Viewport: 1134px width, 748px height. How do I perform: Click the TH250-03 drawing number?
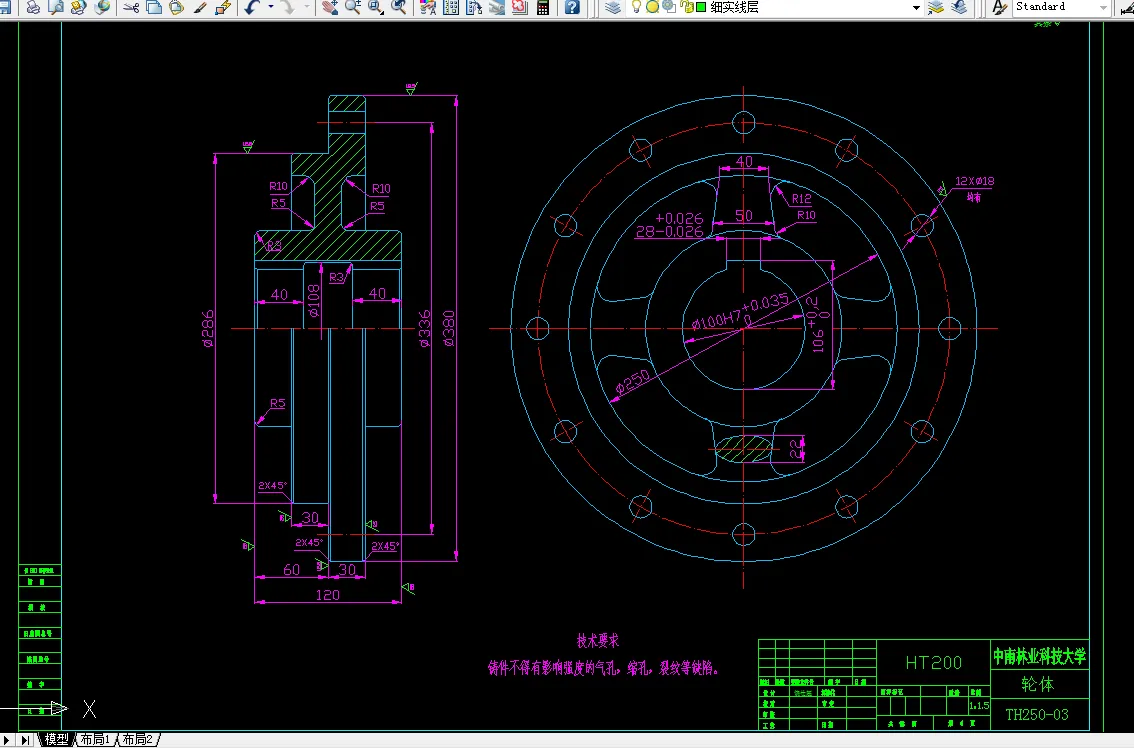[1037, 715]
